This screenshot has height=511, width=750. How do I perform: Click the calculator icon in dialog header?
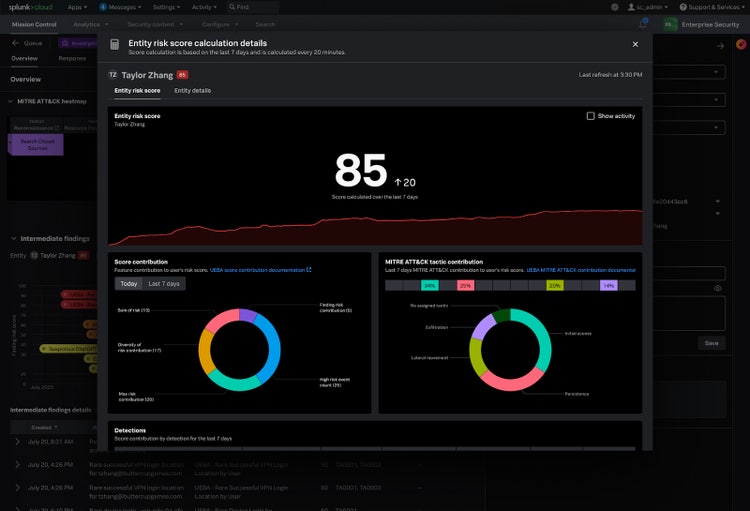[x=115, y=45]
